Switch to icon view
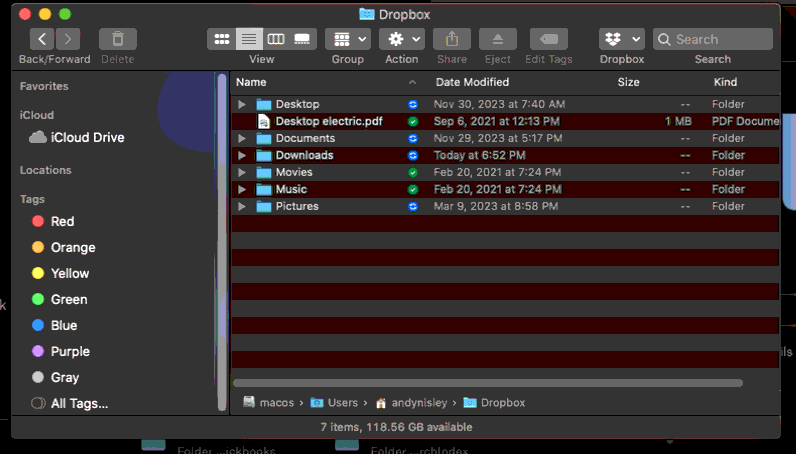796x454 pixels. click(x=221, y=39)
